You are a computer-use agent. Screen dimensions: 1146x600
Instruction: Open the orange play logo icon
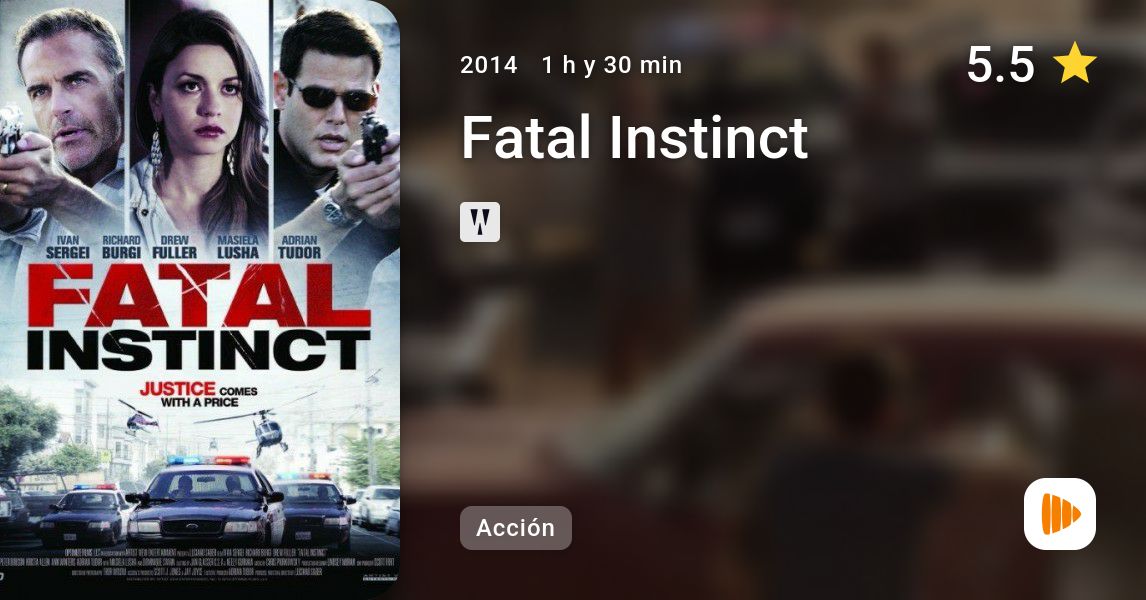1060,514
